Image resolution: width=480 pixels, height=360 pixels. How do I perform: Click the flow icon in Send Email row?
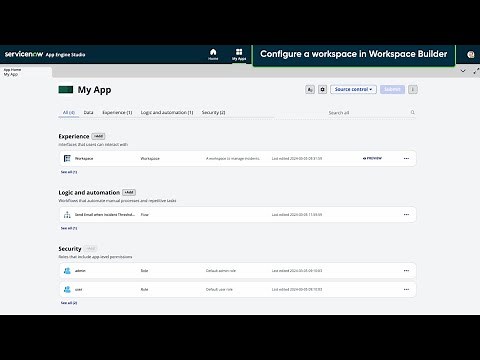(67, 215)
